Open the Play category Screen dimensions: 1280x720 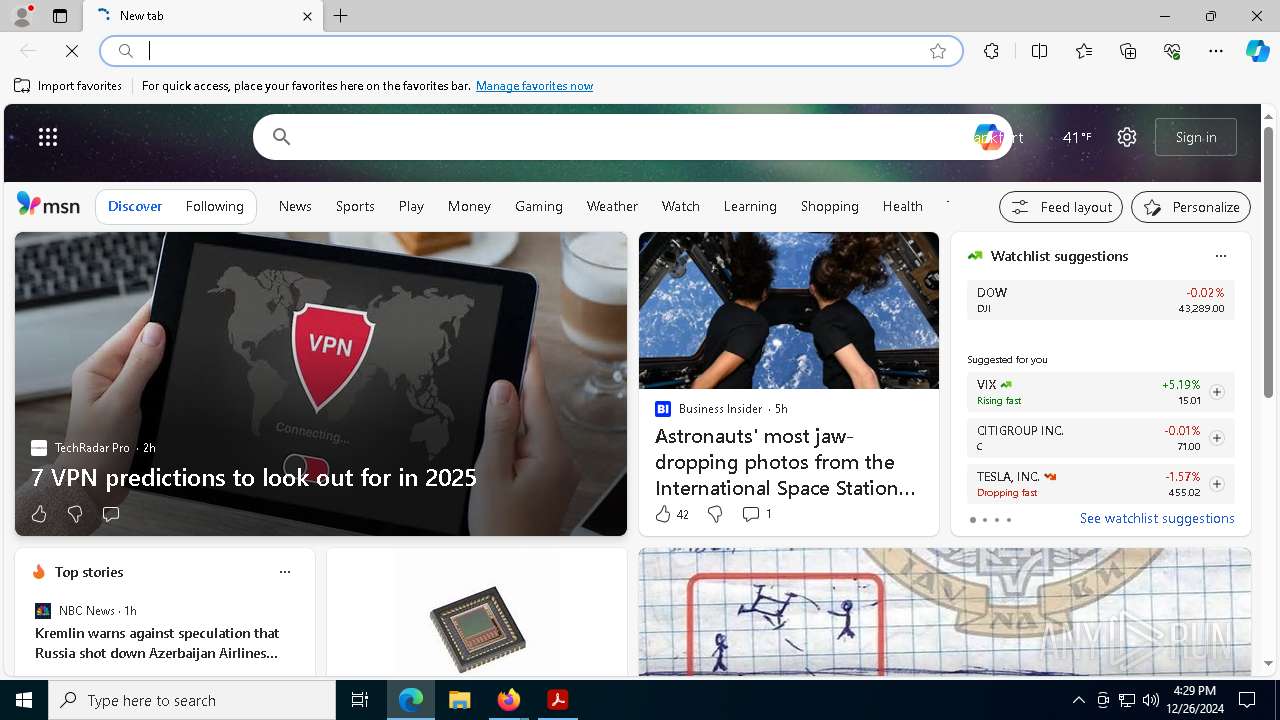pos(411,206)
